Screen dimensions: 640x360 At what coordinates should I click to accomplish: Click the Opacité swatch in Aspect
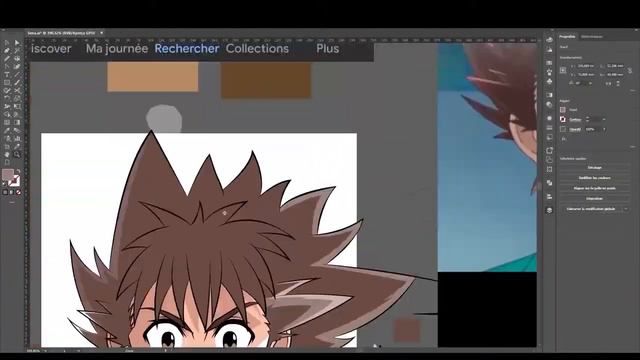coord(563,129)
